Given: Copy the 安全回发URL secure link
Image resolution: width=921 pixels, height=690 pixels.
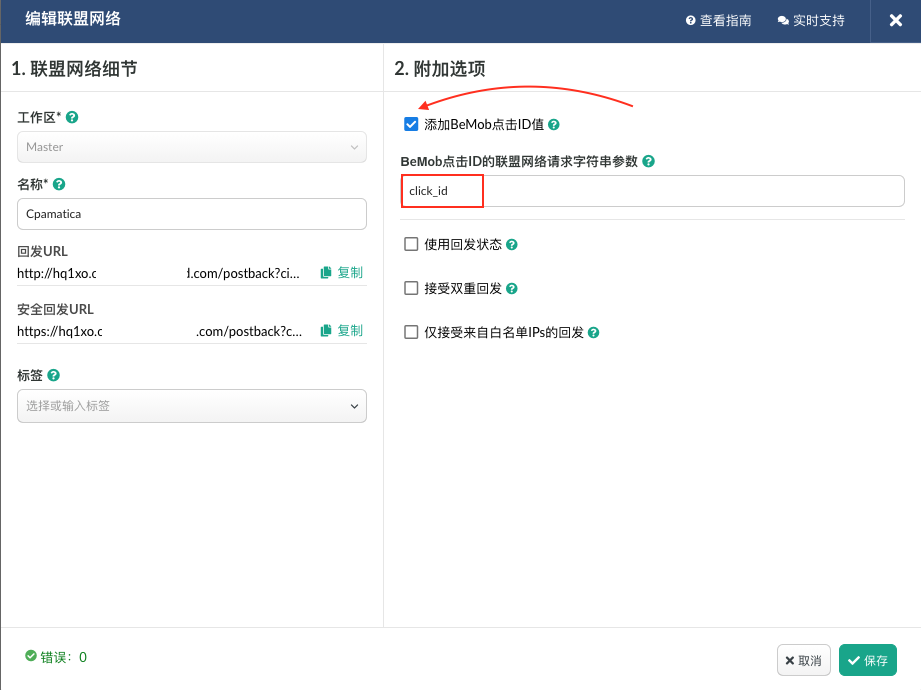Looking at the screenshot, I should tap(342, 331).
